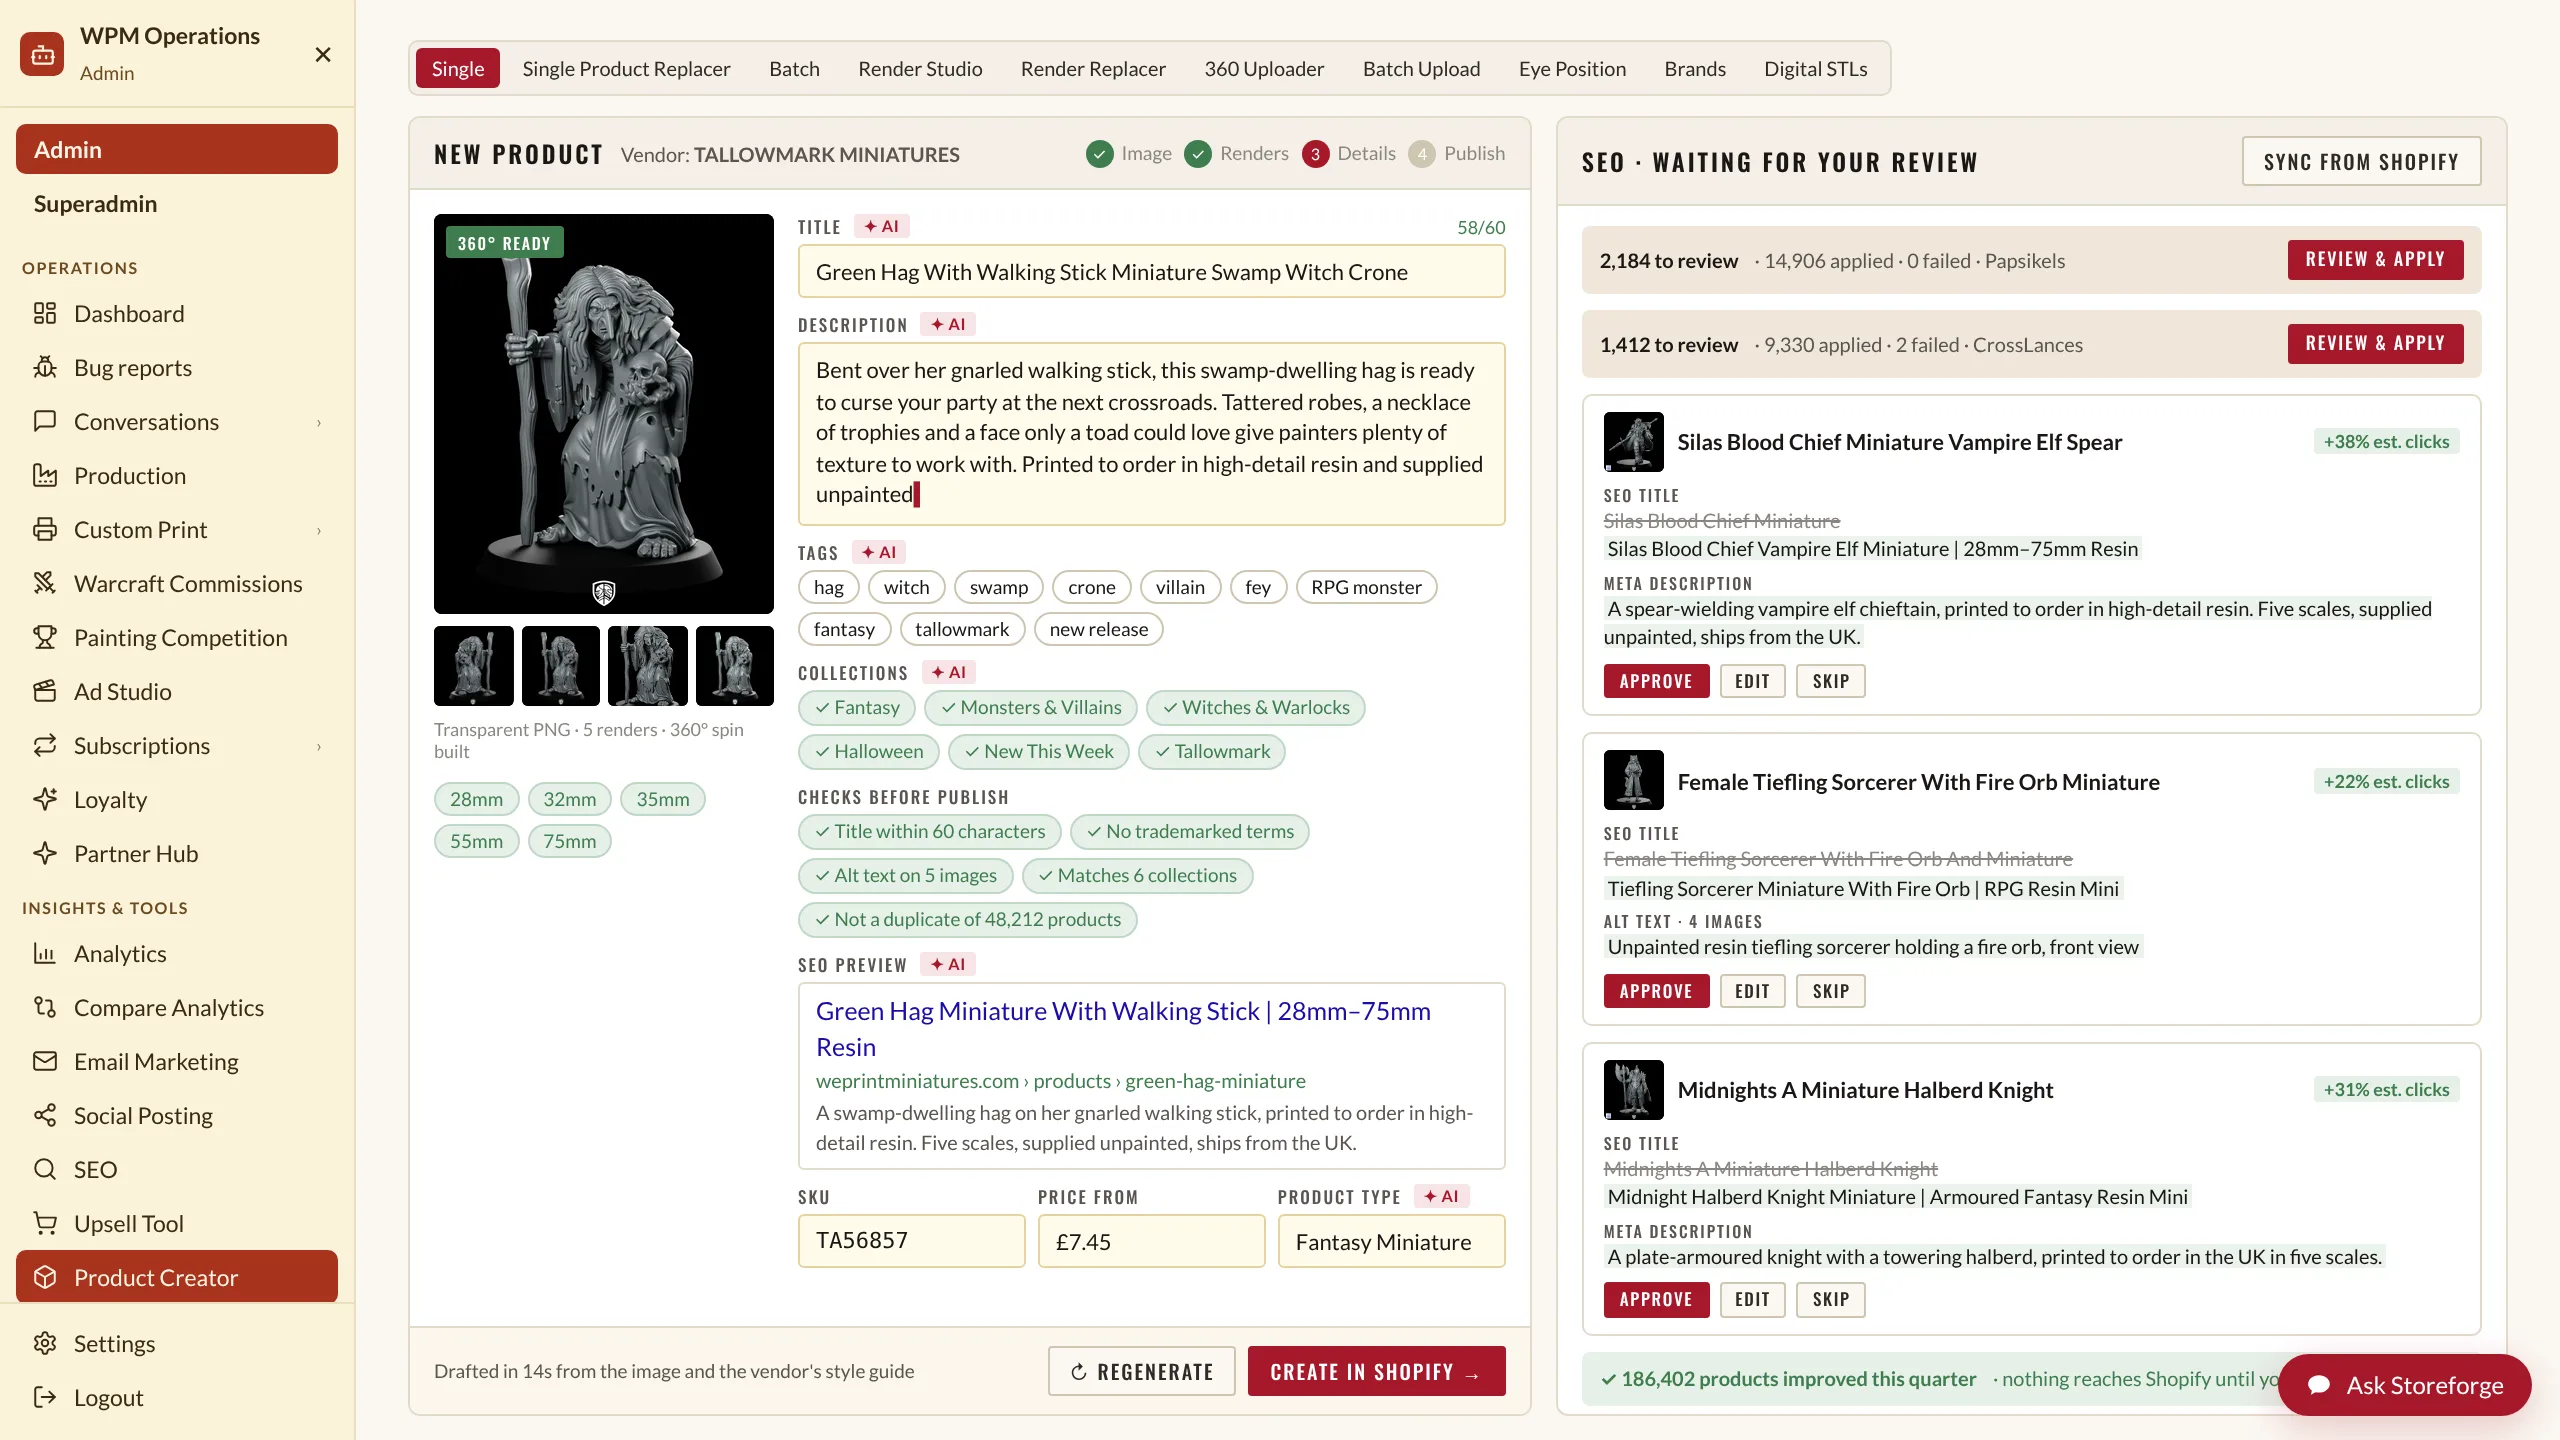
Task: Expand the Subscriptions submenu chevron
Action: (x=319, y=746)
